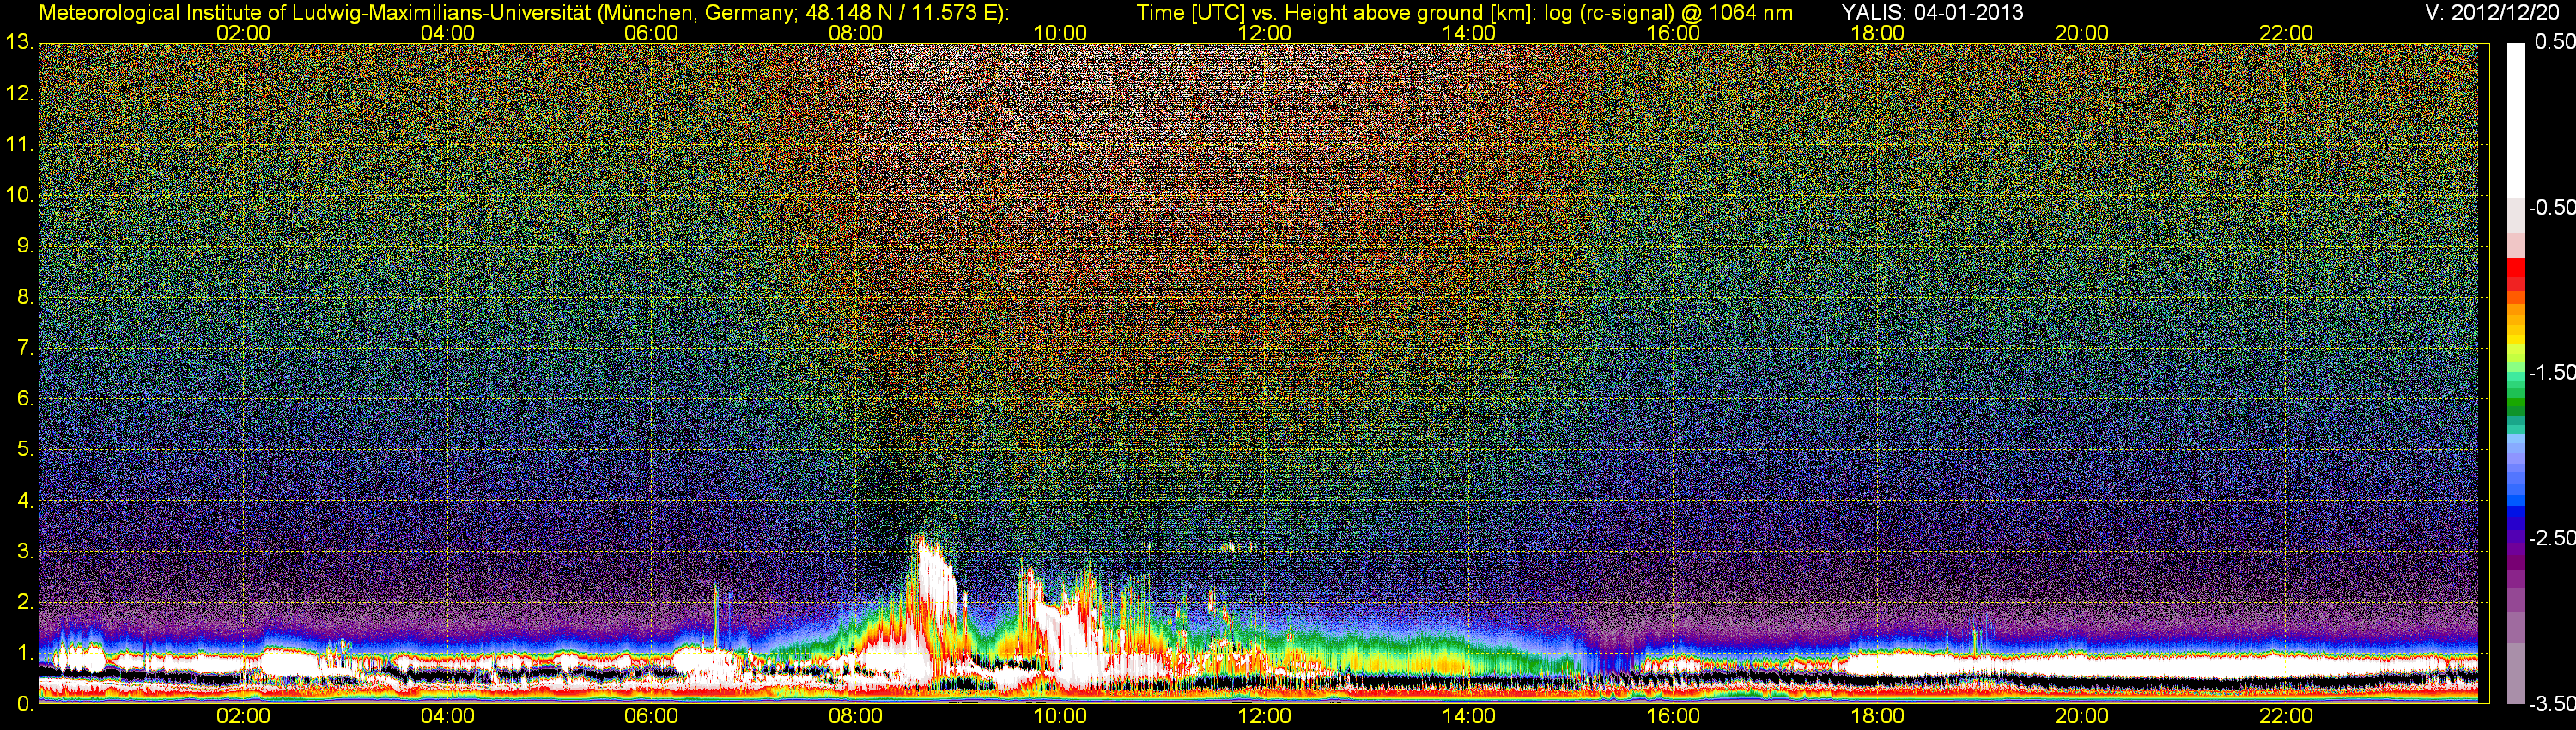Click the 0 km height axis label
The height and width of the screenshot is (730, 2576).
[24, 704]
